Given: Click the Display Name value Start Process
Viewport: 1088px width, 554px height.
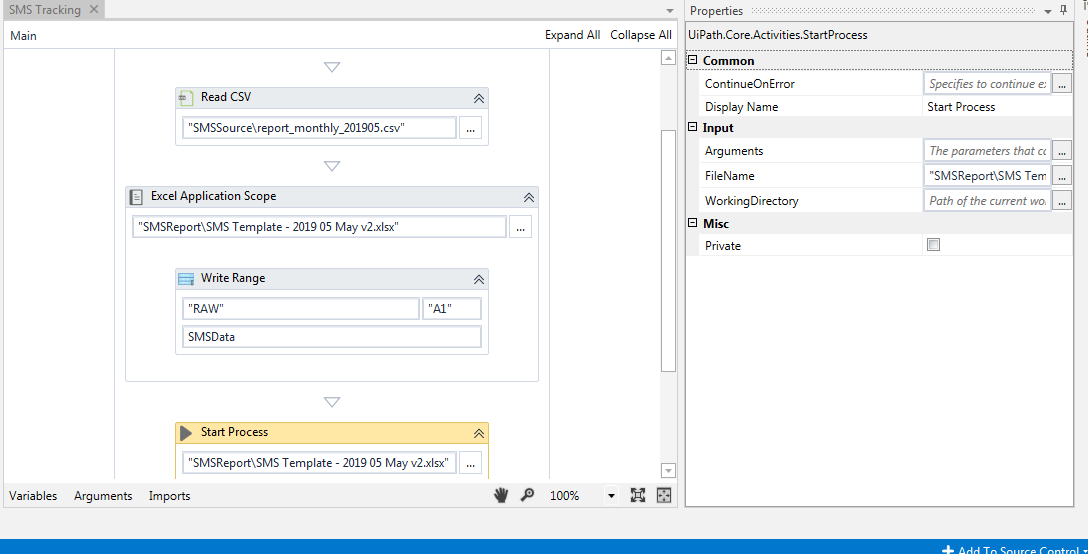Looking at the screenshot, I should (961, 107).
